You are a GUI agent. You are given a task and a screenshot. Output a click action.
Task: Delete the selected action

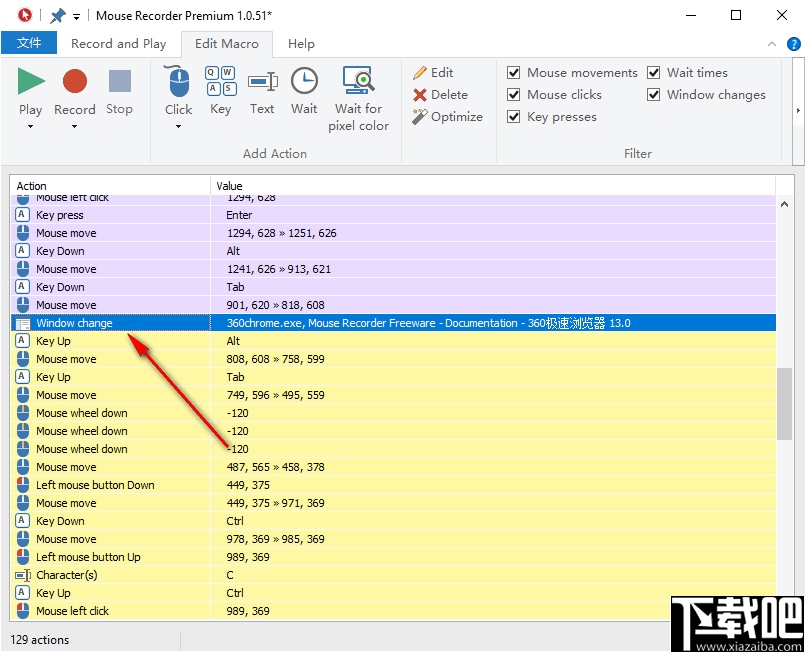tap(440, 95)
